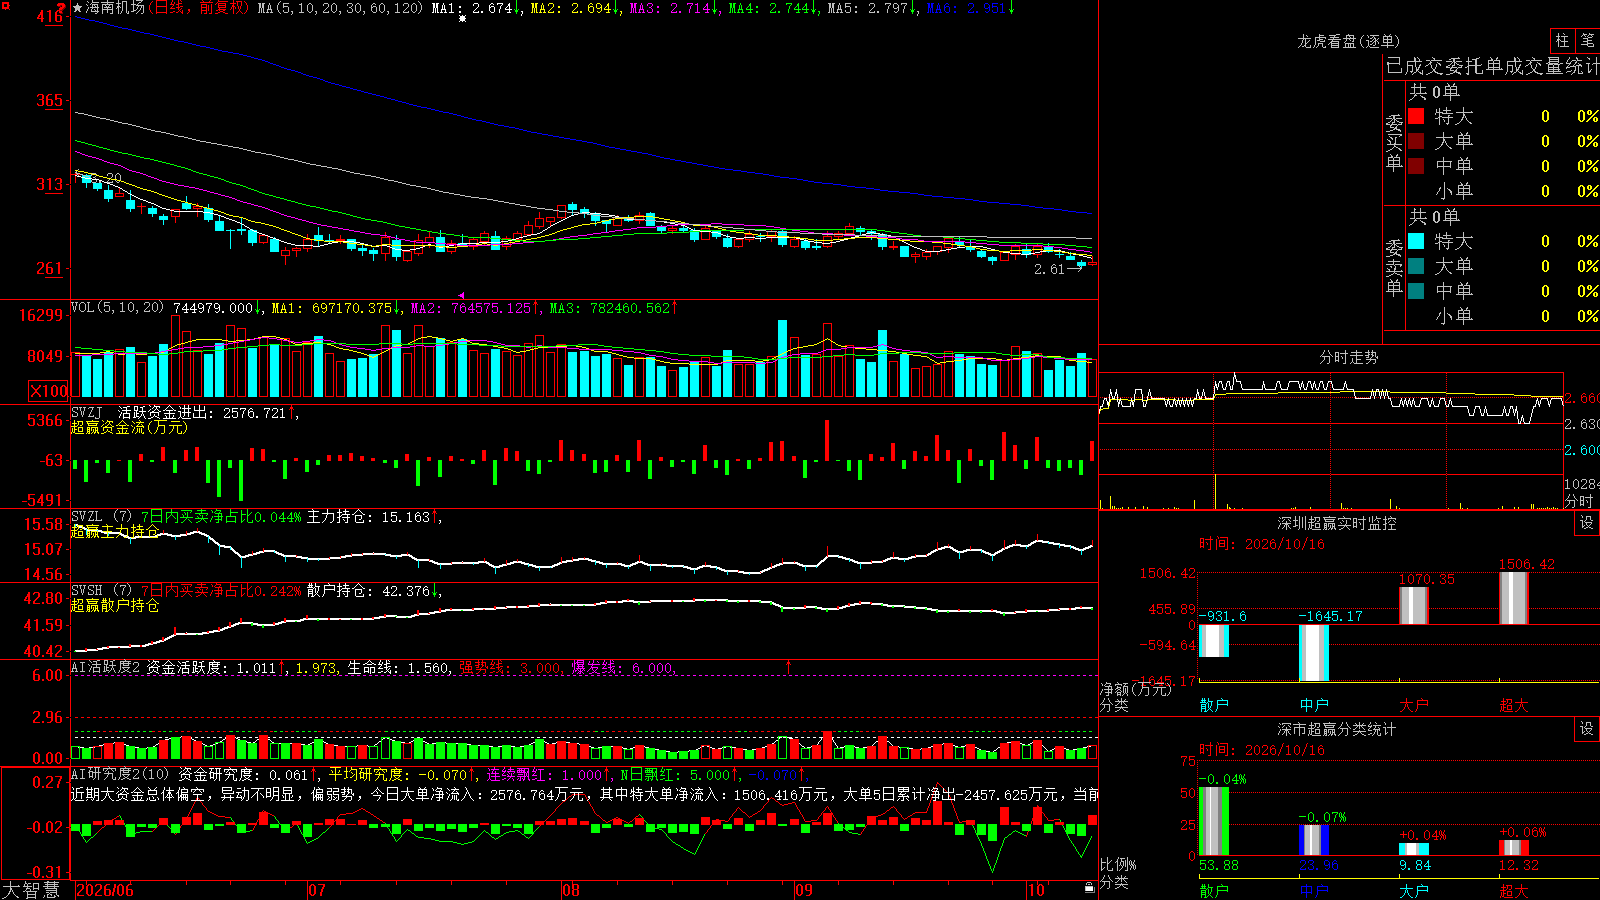Click the 日线,前复权 period label
The image size is (1600, 900).
click(200, 8)
